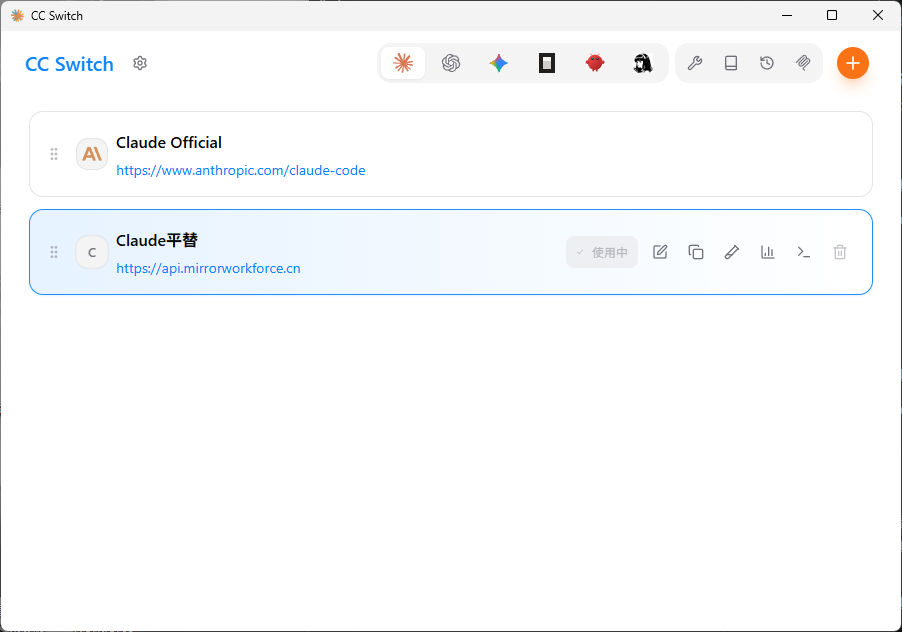Open settings gear next to CC Switch title

point(140,63)
